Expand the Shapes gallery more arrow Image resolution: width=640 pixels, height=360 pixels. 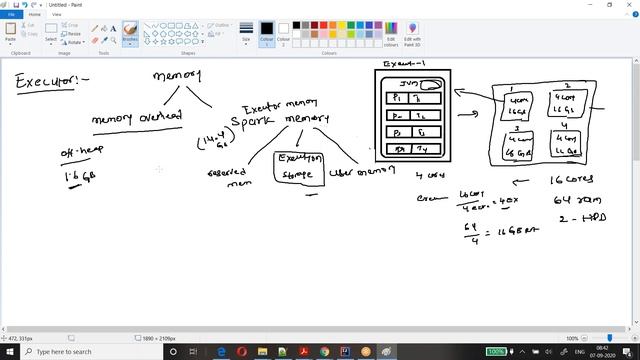point(203,42)
